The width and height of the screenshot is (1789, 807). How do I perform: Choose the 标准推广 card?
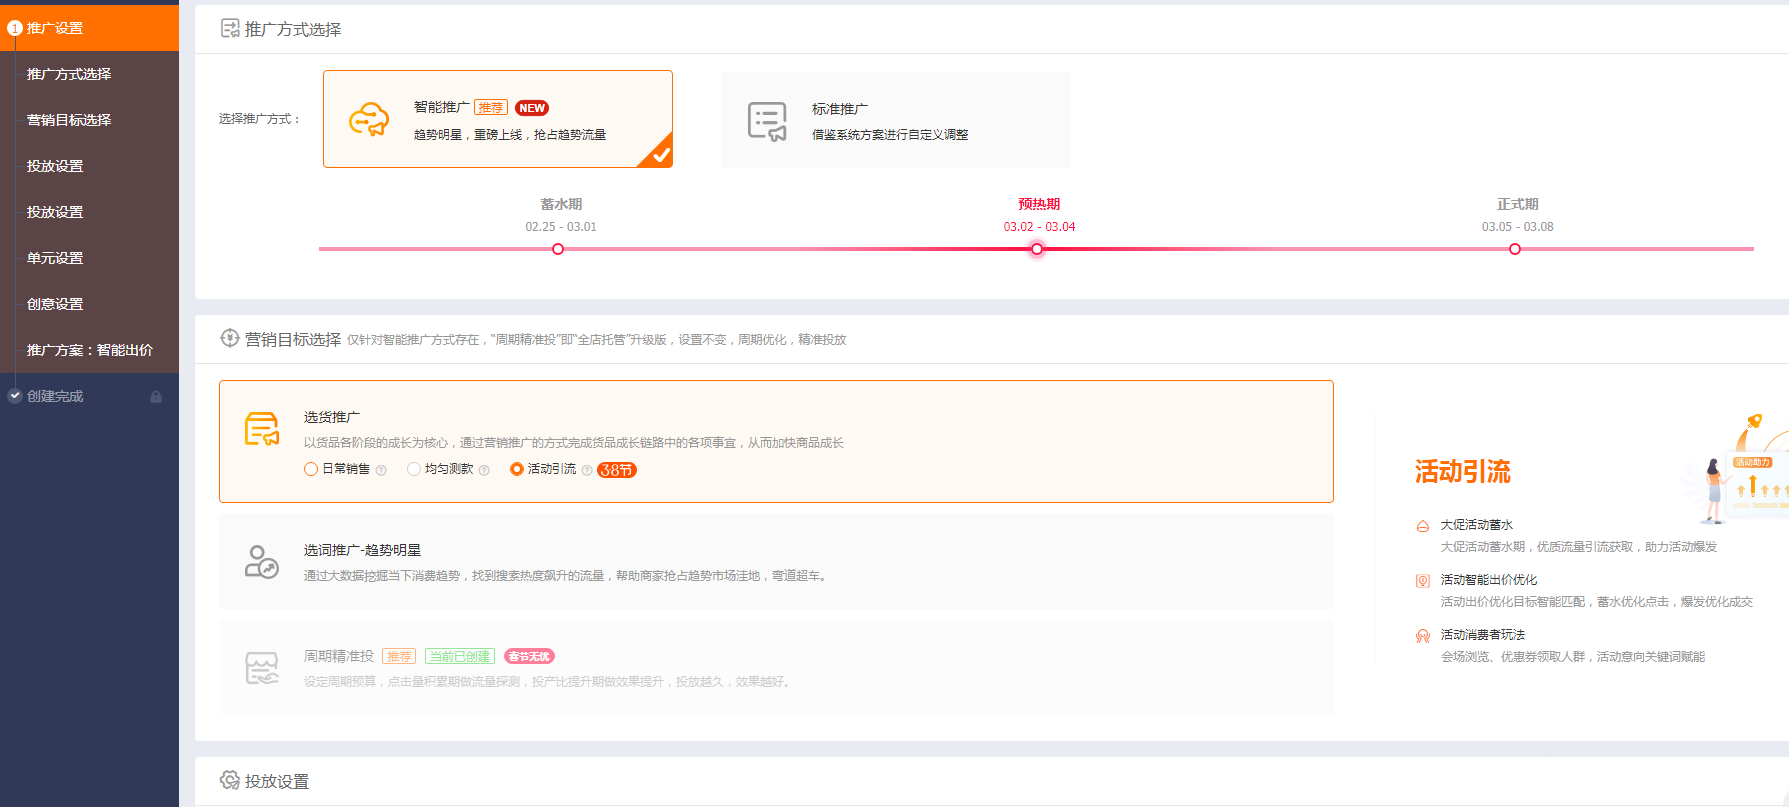pyautogui.click(x=896, y=120)
